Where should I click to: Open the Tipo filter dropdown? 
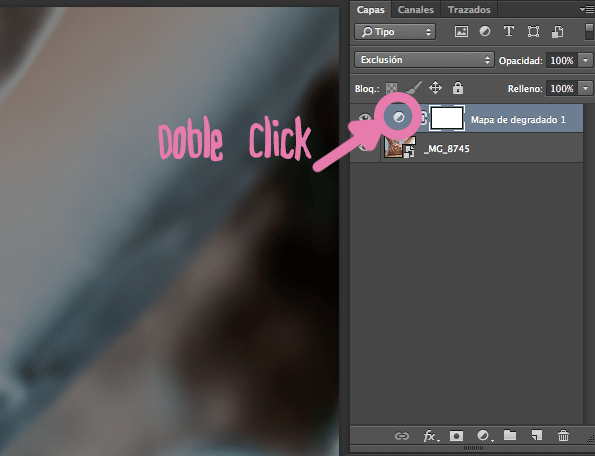coord(395,32)
